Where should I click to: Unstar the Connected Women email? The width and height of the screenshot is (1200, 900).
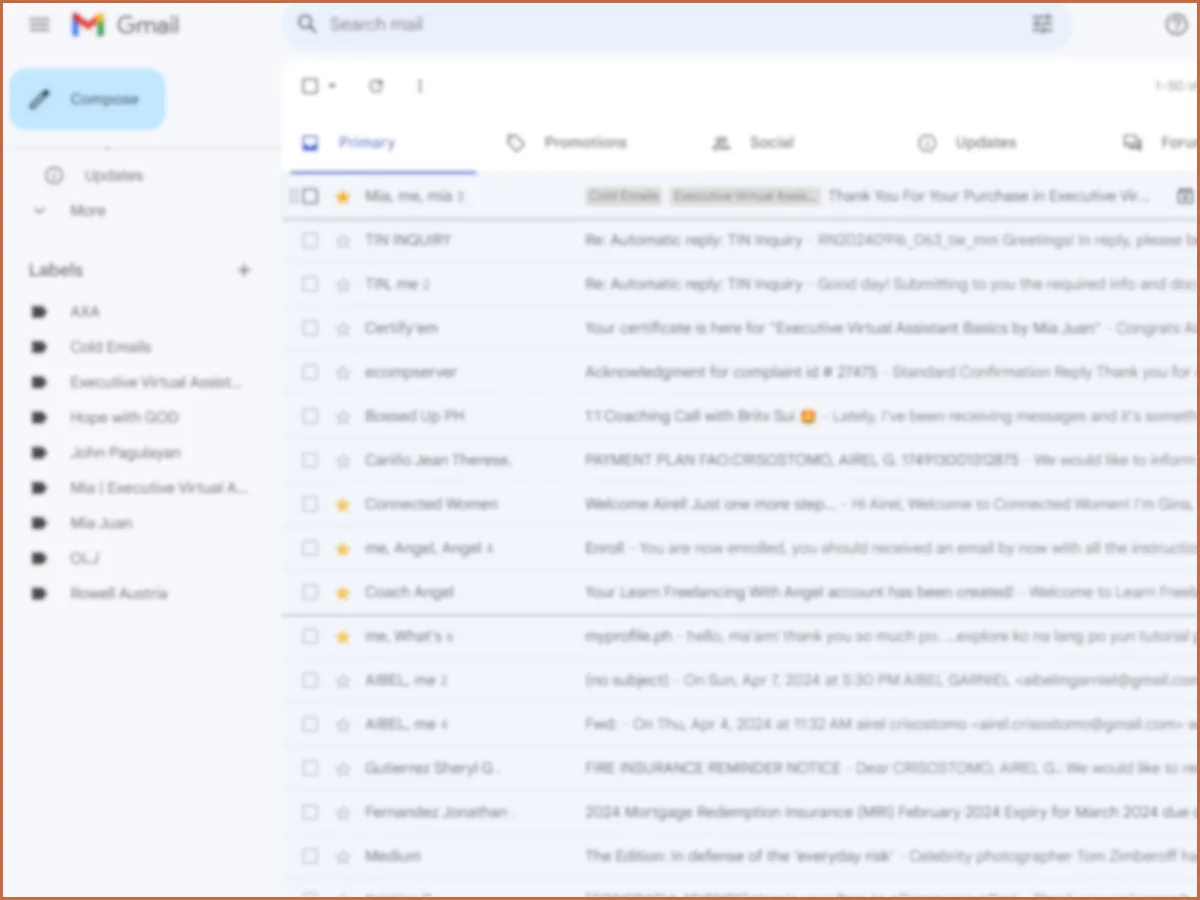(343, 504)
